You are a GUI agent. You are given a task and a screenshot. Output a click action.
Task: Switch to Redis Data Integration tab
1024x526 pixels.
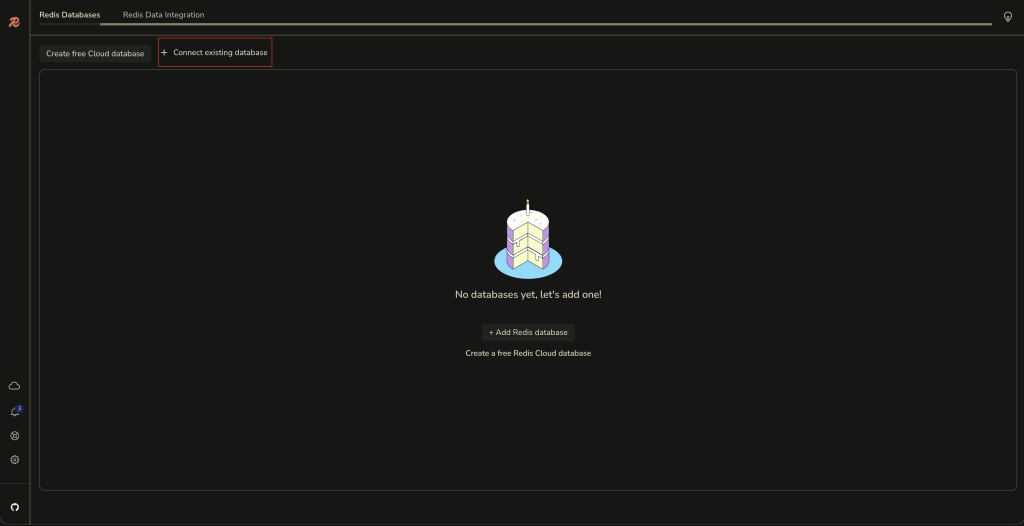click(x=163, y=14)
